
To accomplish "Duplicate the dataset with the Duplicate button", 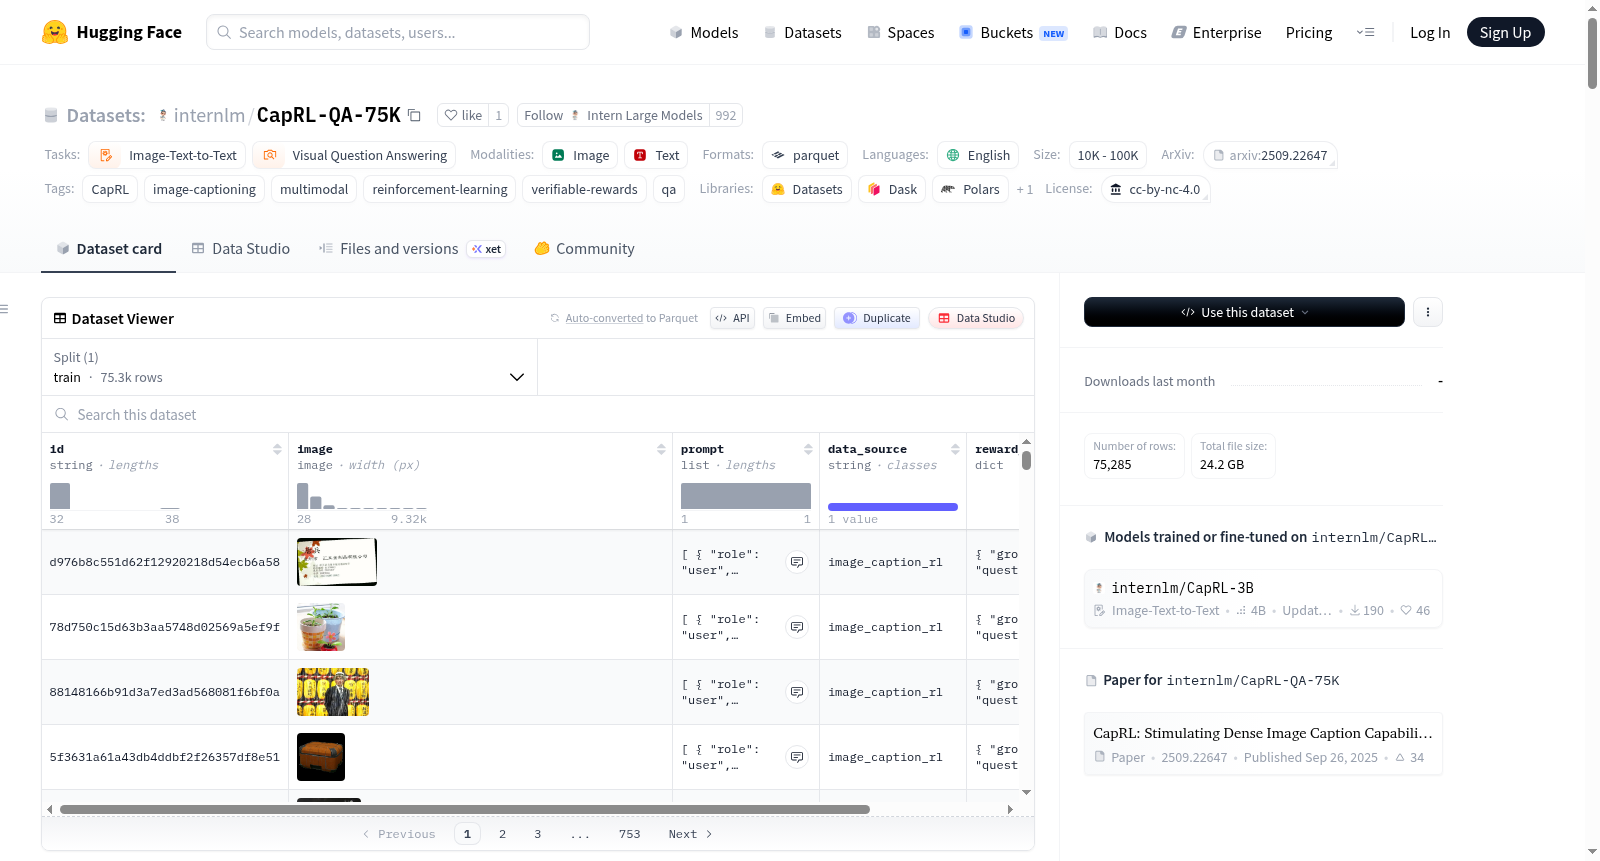I will 877,318.
